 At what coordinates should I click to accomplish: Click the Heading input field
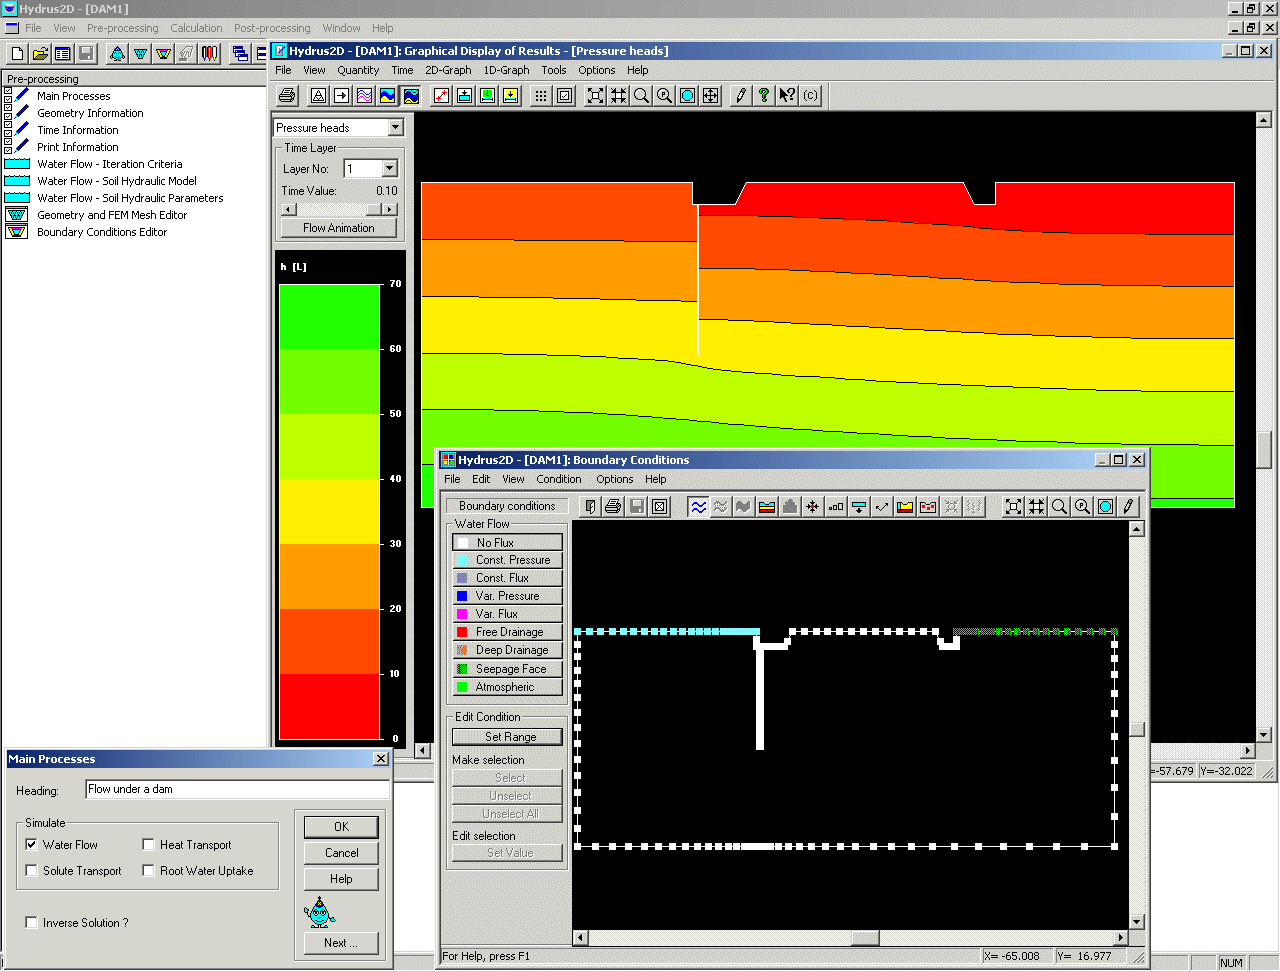237,789
